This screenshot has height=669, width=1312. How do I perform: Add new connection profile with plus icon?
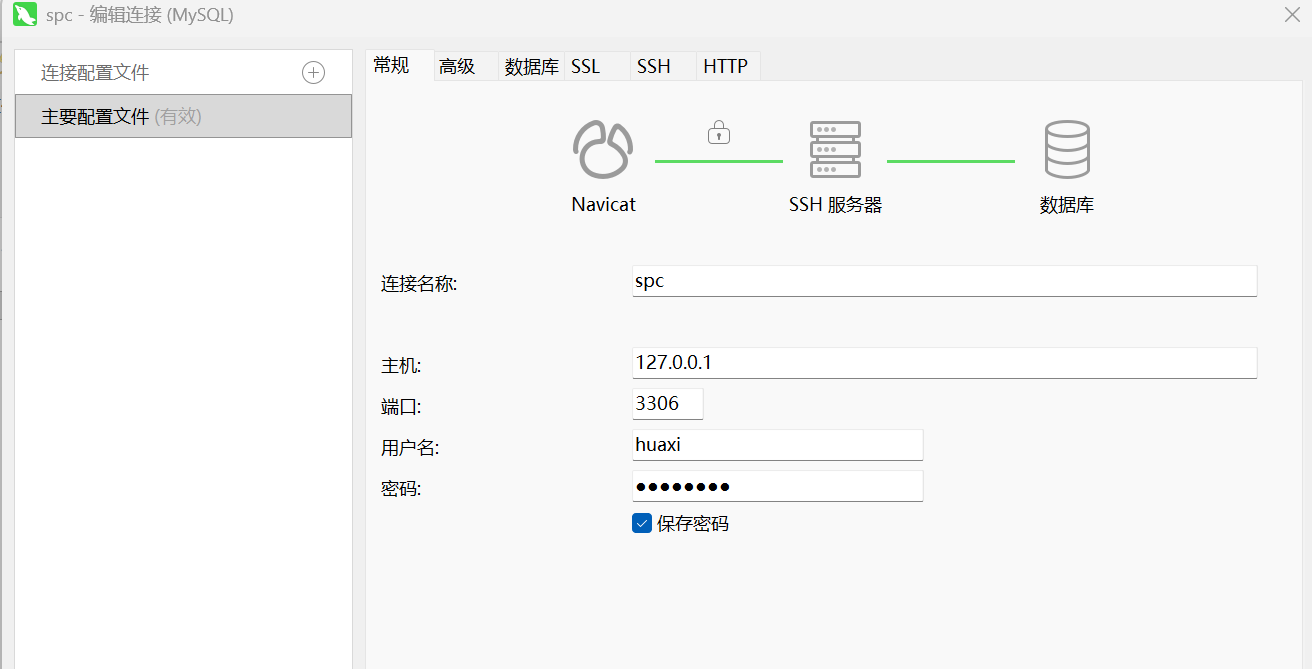(313, 73)
